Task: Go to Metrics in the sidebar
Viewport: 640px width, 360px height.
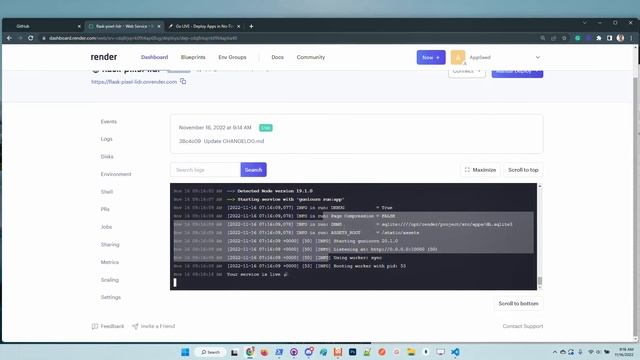Action: coord(110,262)
